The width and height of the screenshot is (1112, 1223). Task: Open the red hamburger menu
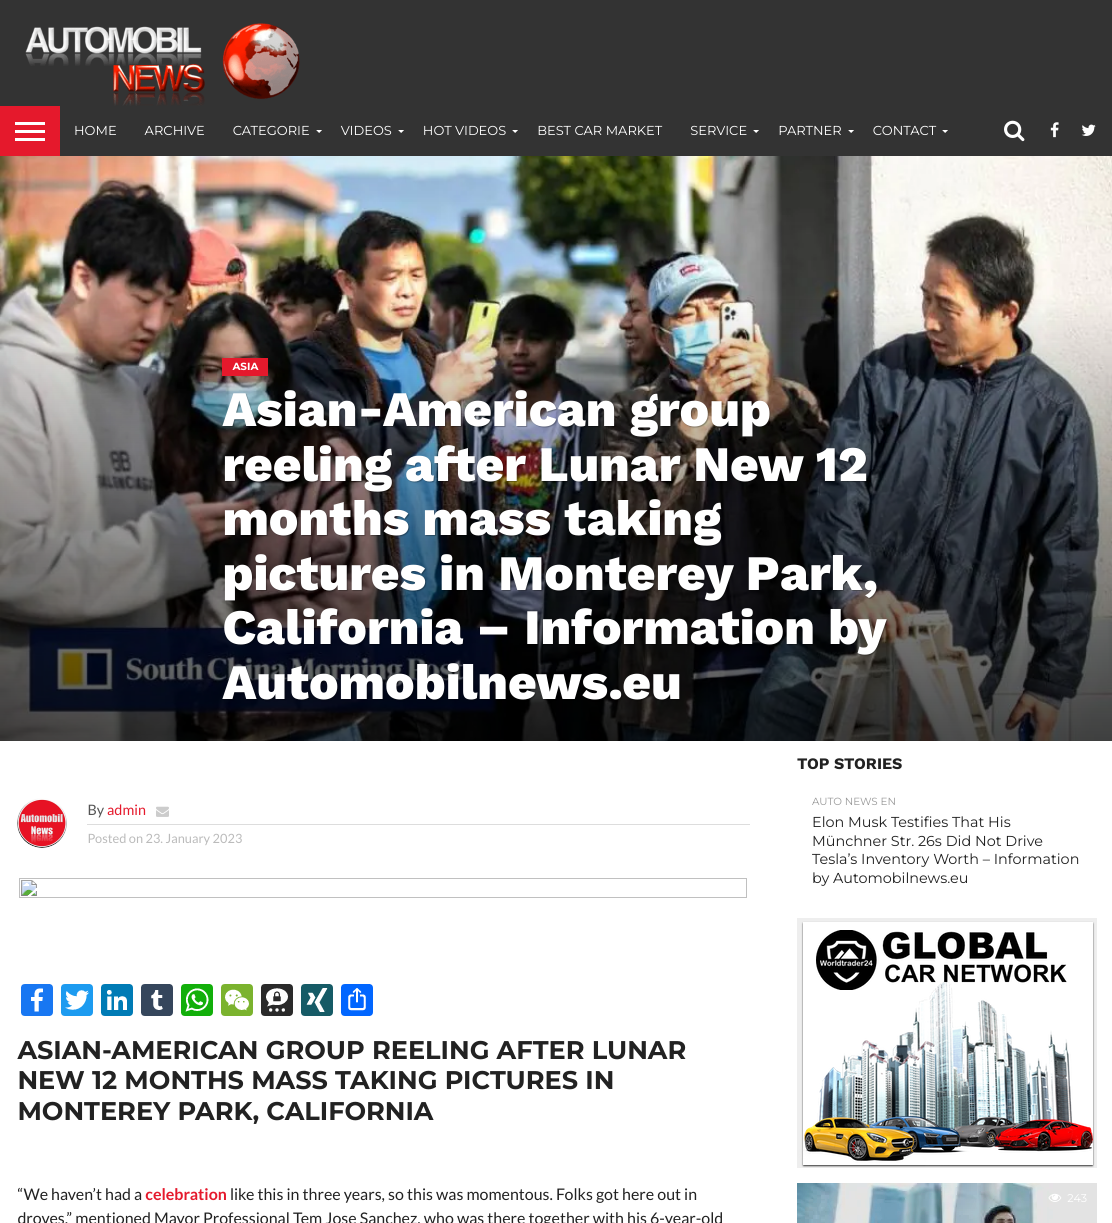(30, 131)
